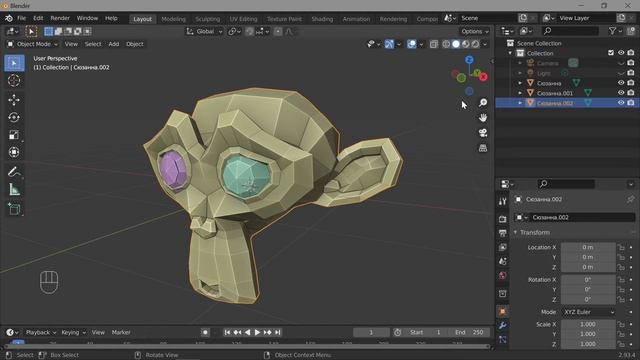Jump to the start frame button

[227, 332]
